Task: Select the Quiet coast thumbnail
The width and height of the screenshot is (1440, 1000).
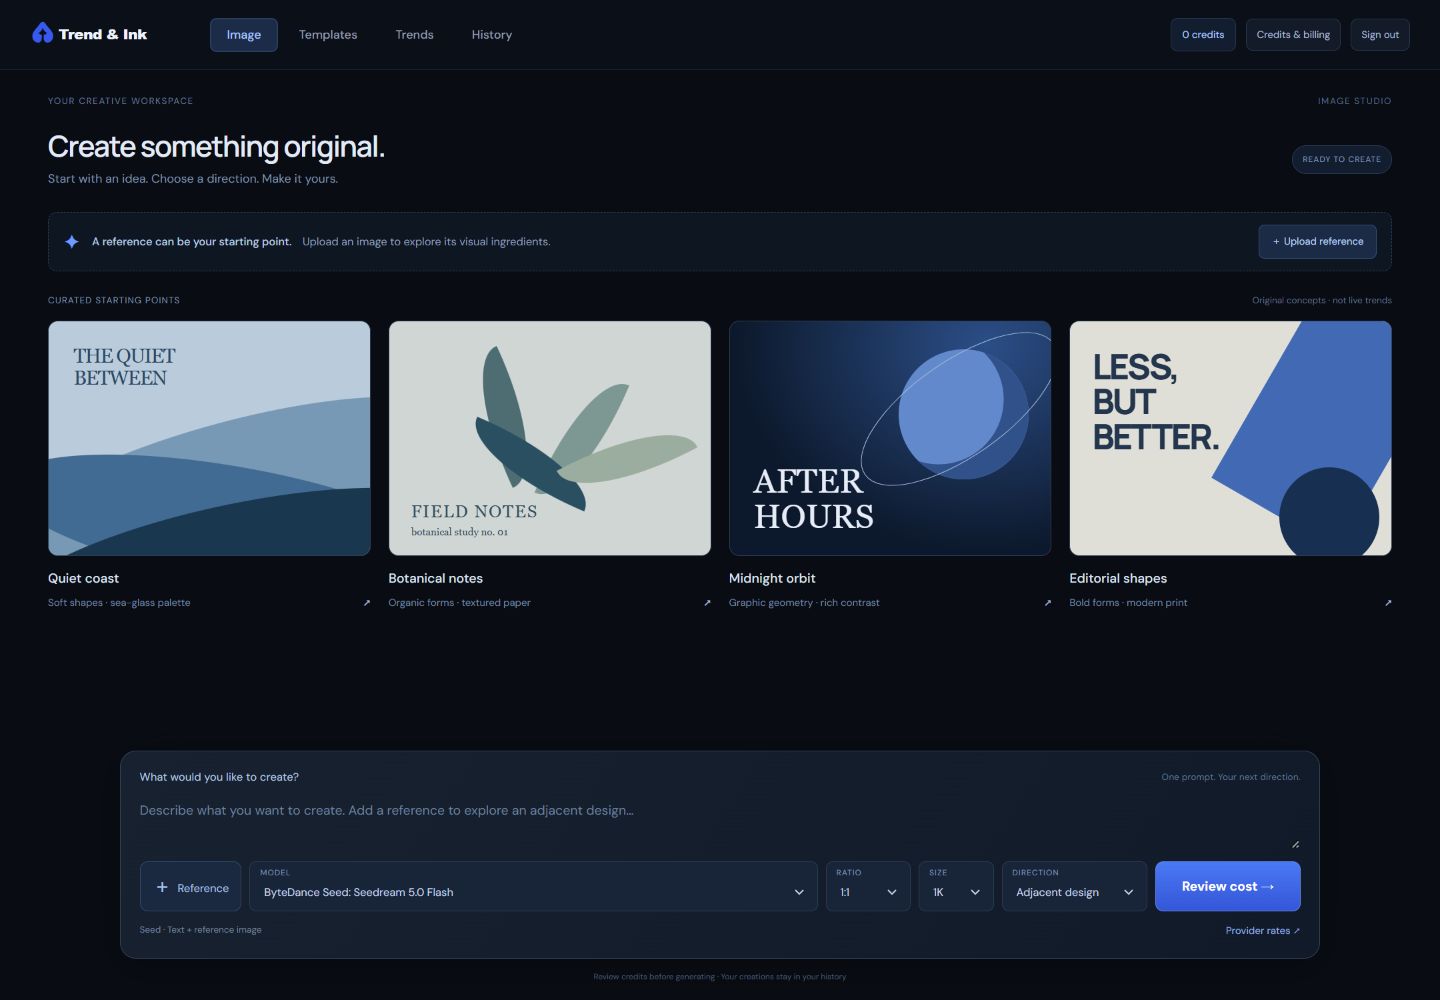Action: (x=209, y=438)
